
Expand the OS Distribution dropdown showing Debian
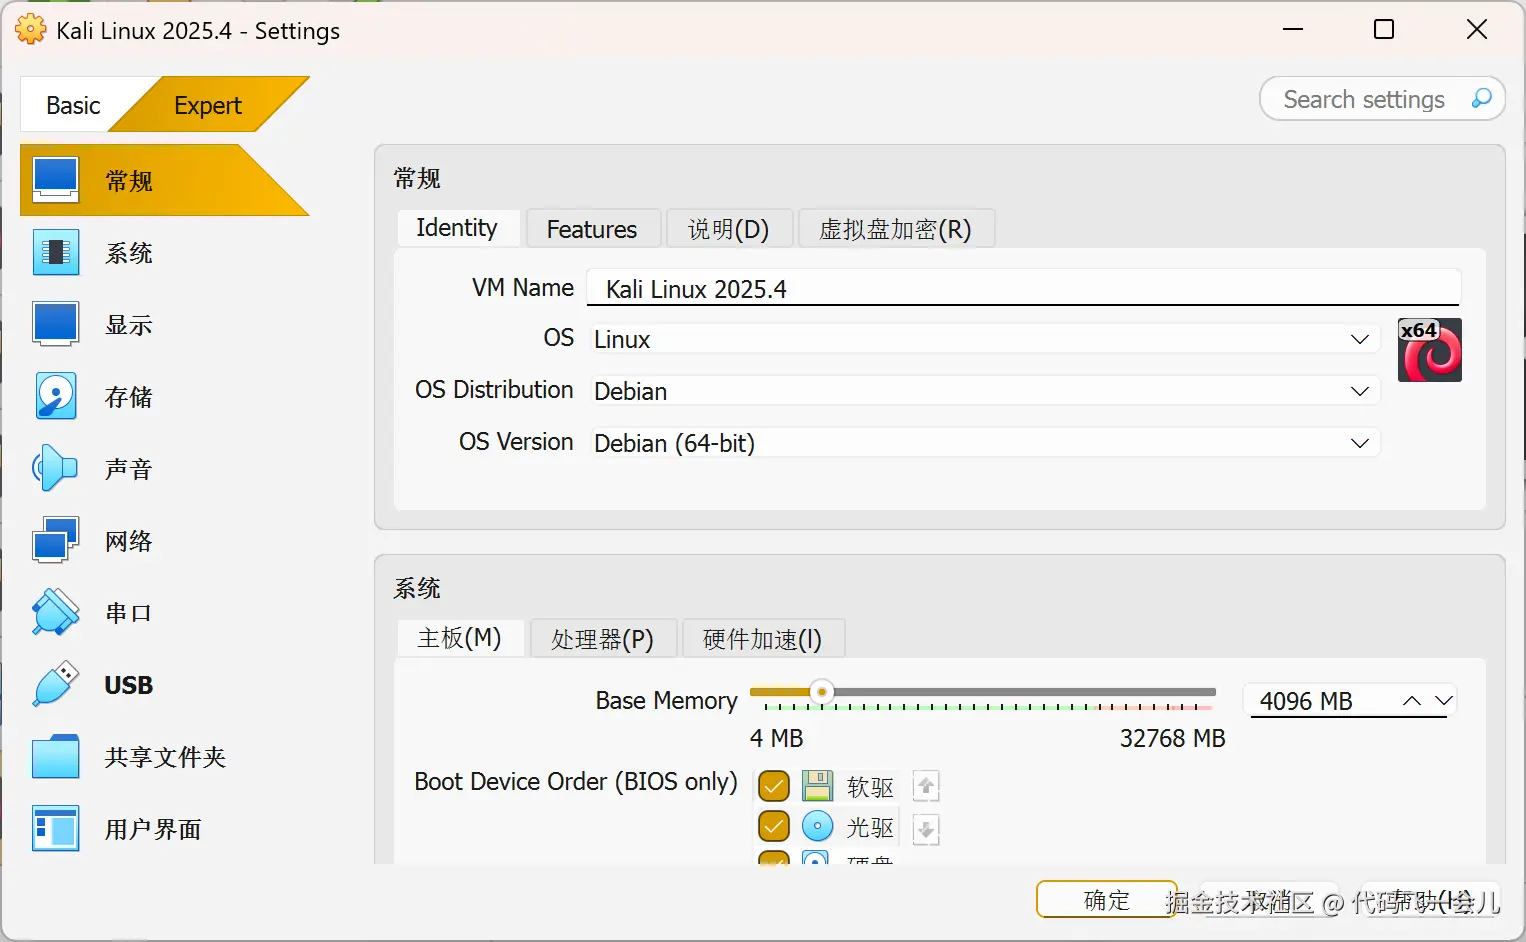(x=984, y=391)
